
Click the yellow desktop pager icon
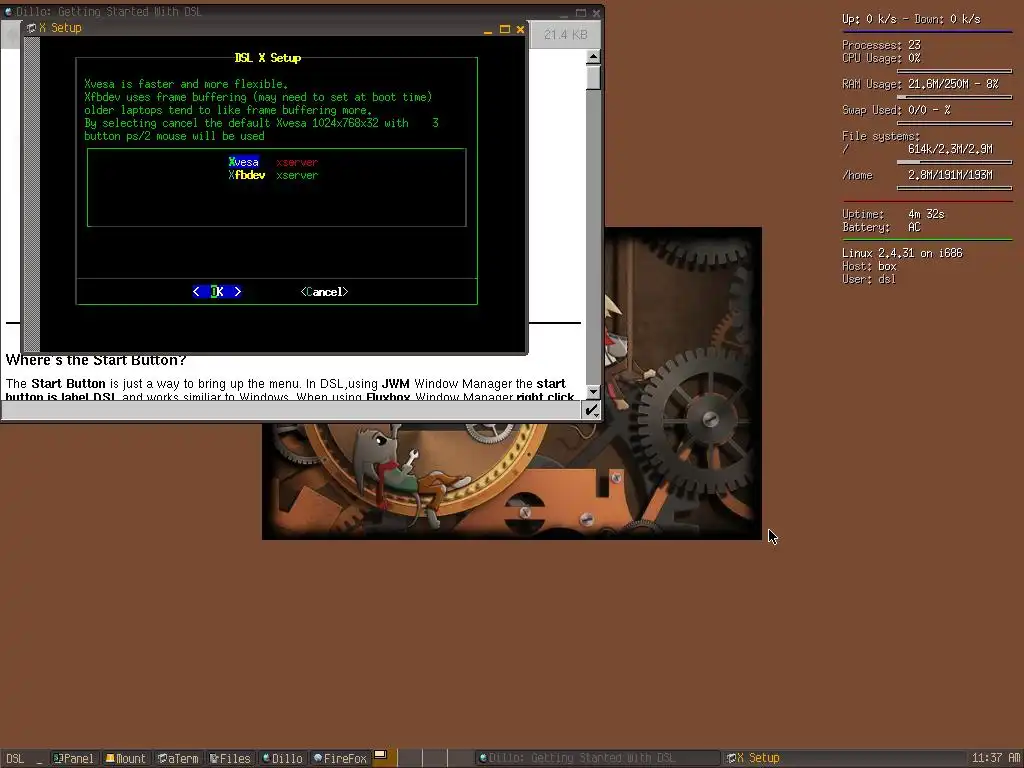(381, 755)
